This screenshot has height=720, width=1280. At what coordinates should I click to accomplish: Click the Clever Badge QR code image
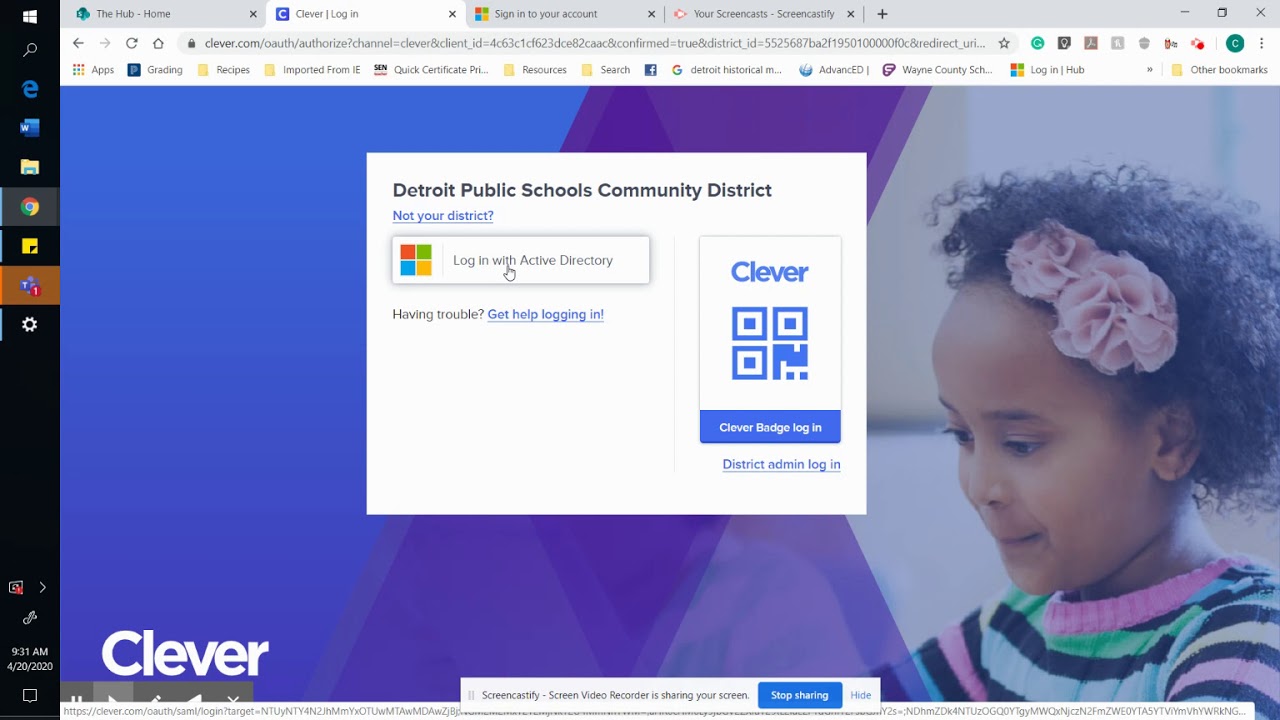(770, 344)
